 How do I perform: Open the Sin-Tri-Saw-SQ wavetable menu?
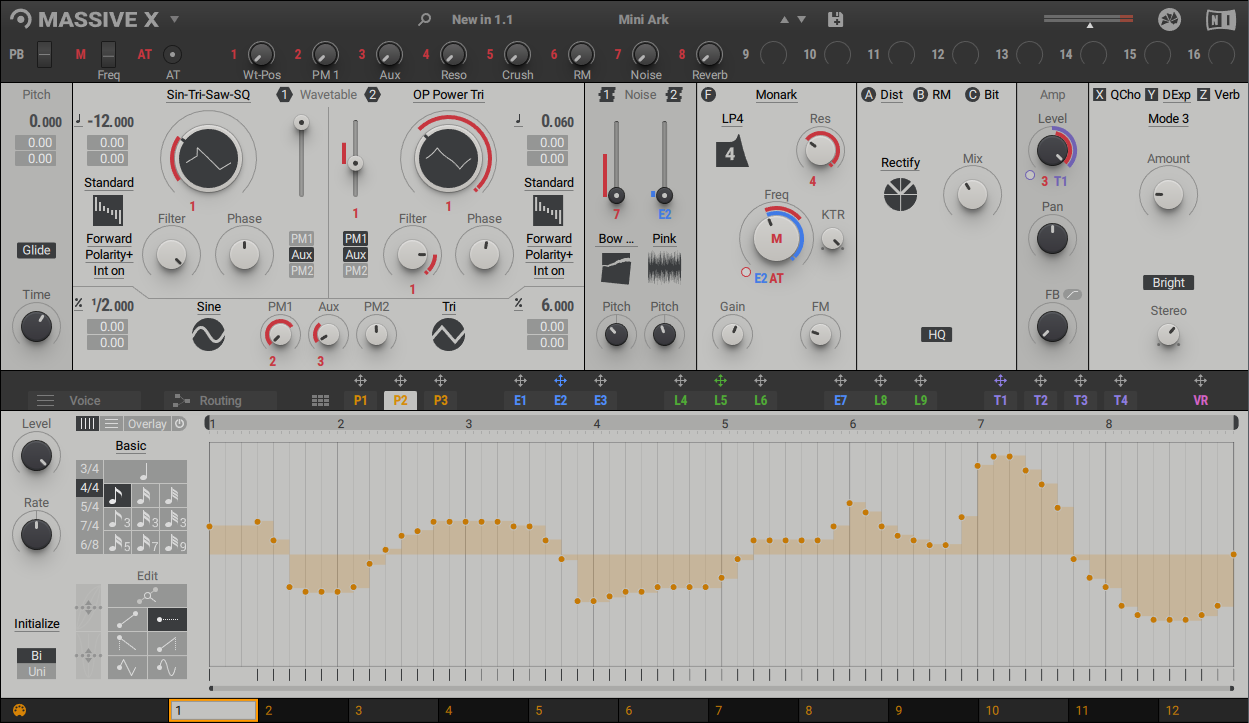click(208, 95)
